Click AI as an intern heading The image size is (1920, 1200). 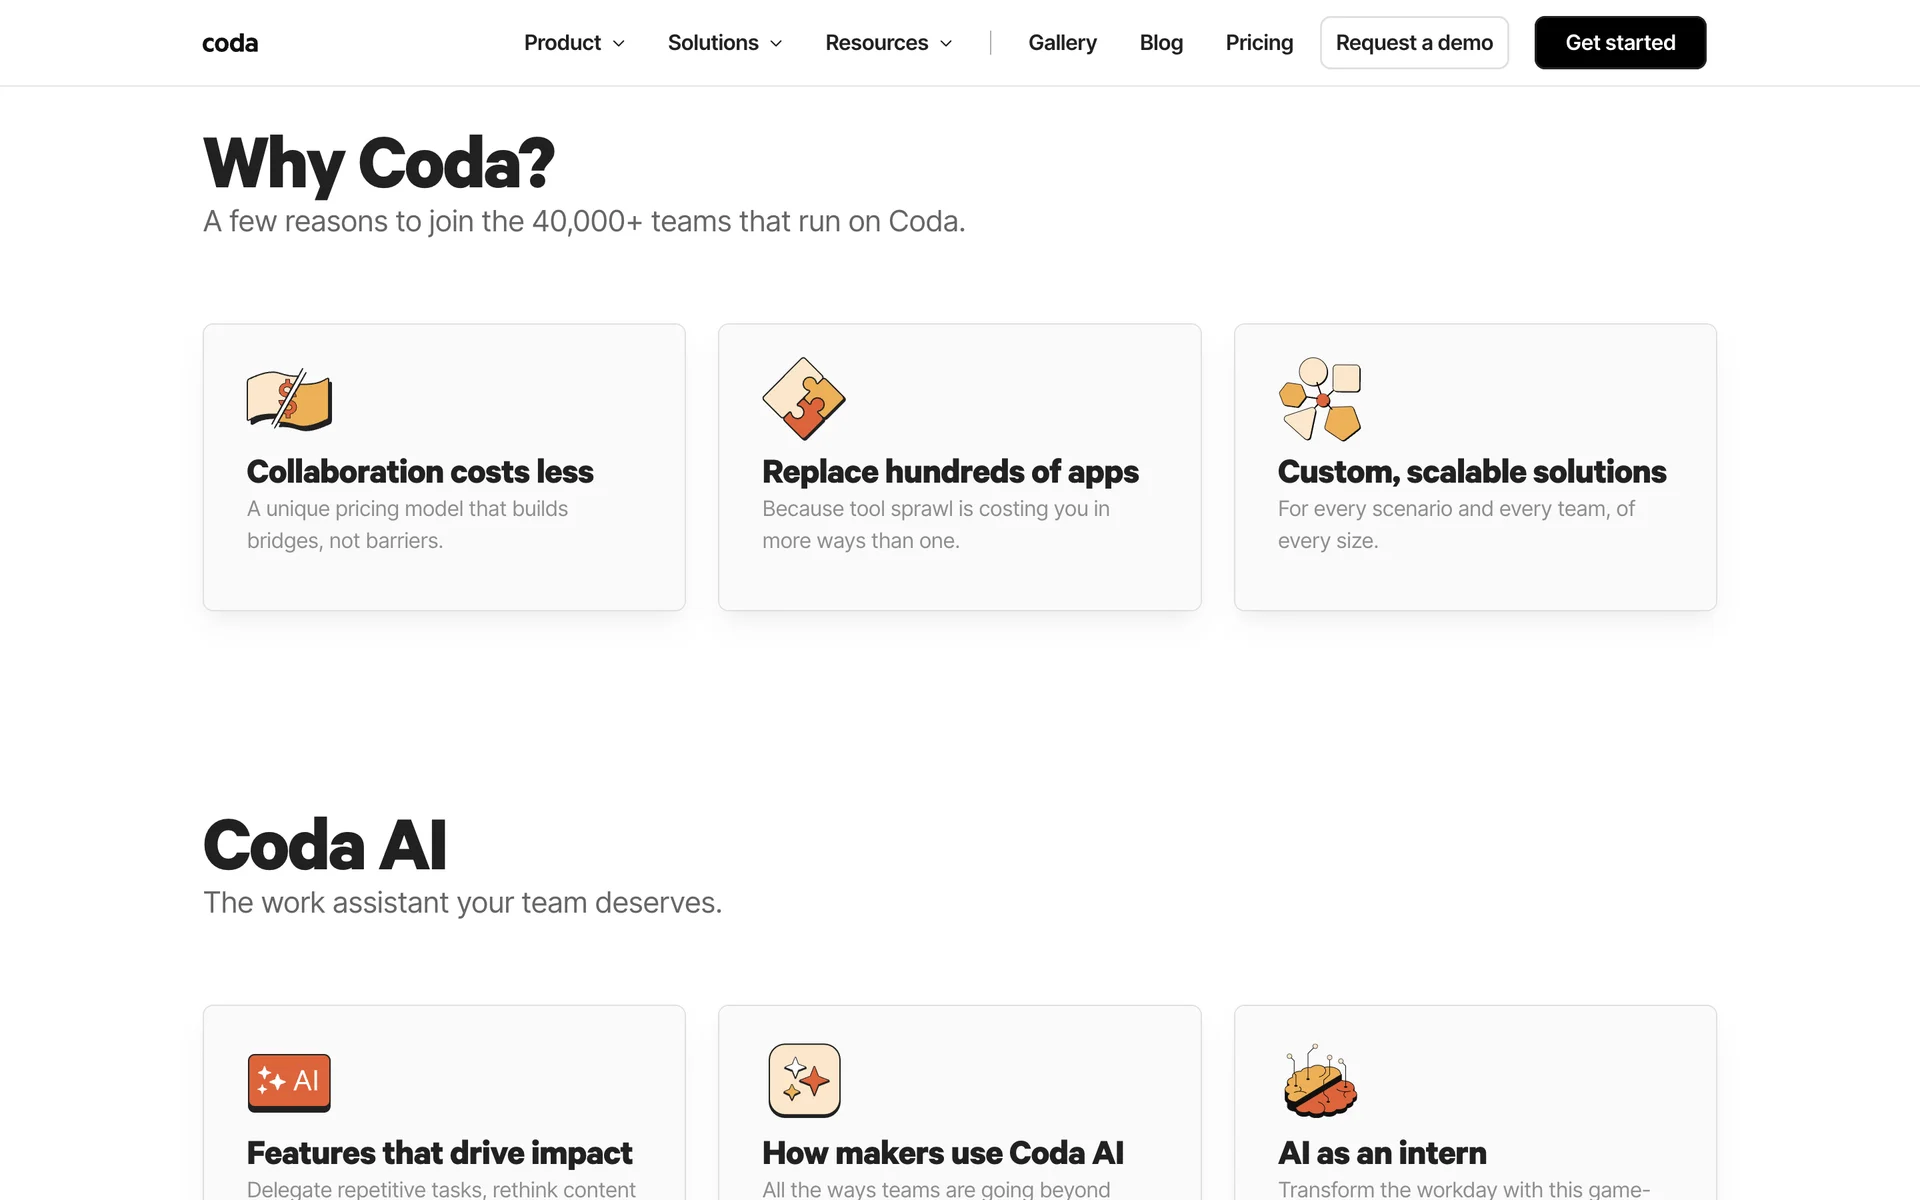pyautogui.click(x=1382, y=1153)
